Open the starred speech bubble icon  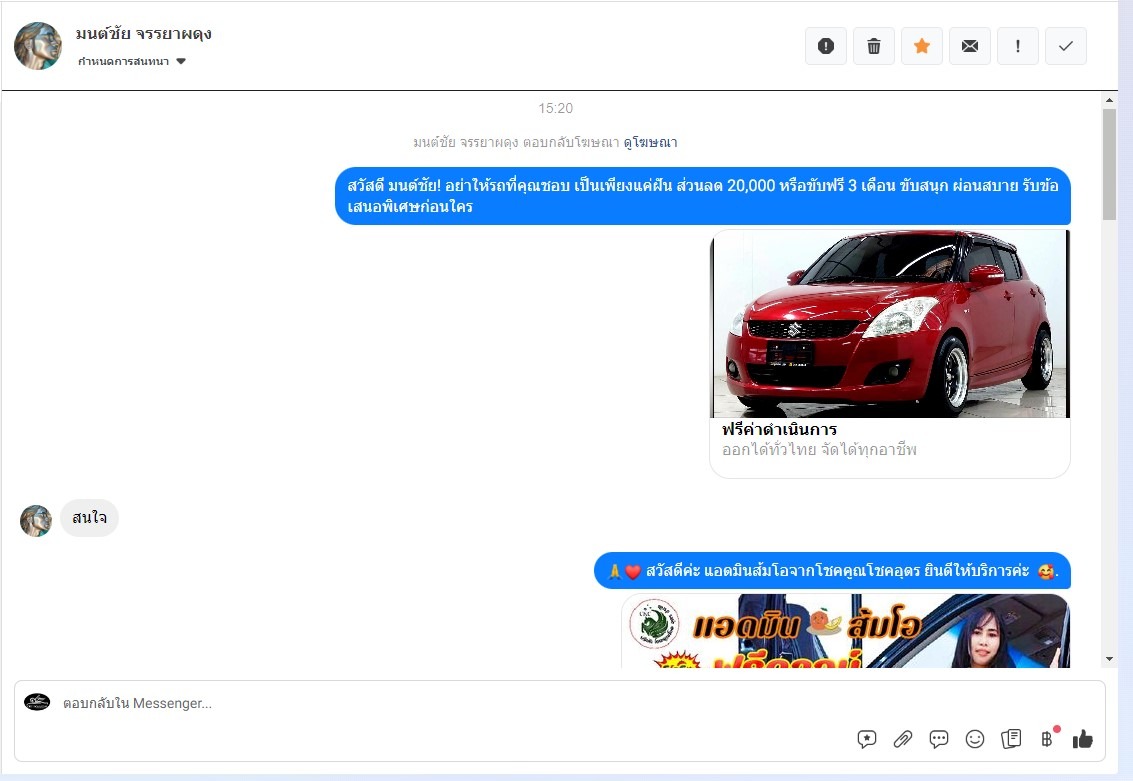click(x=867, y=739)
